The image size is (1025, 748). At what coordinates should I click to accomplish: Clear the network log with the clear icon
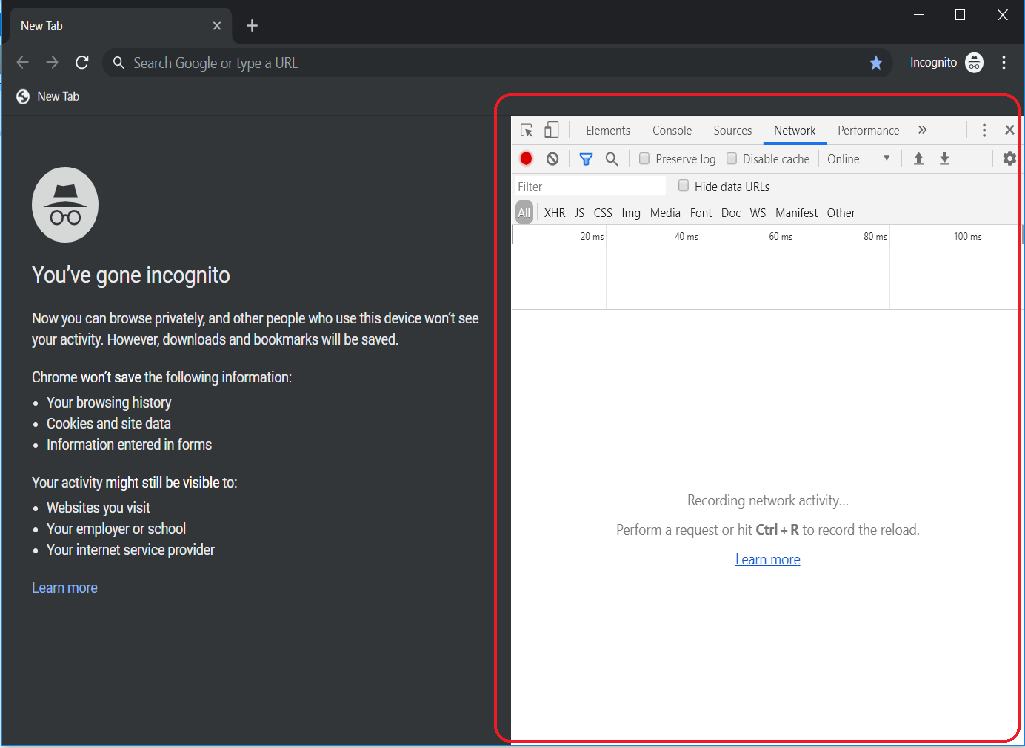pyautogui.click(x=552, y=158)
